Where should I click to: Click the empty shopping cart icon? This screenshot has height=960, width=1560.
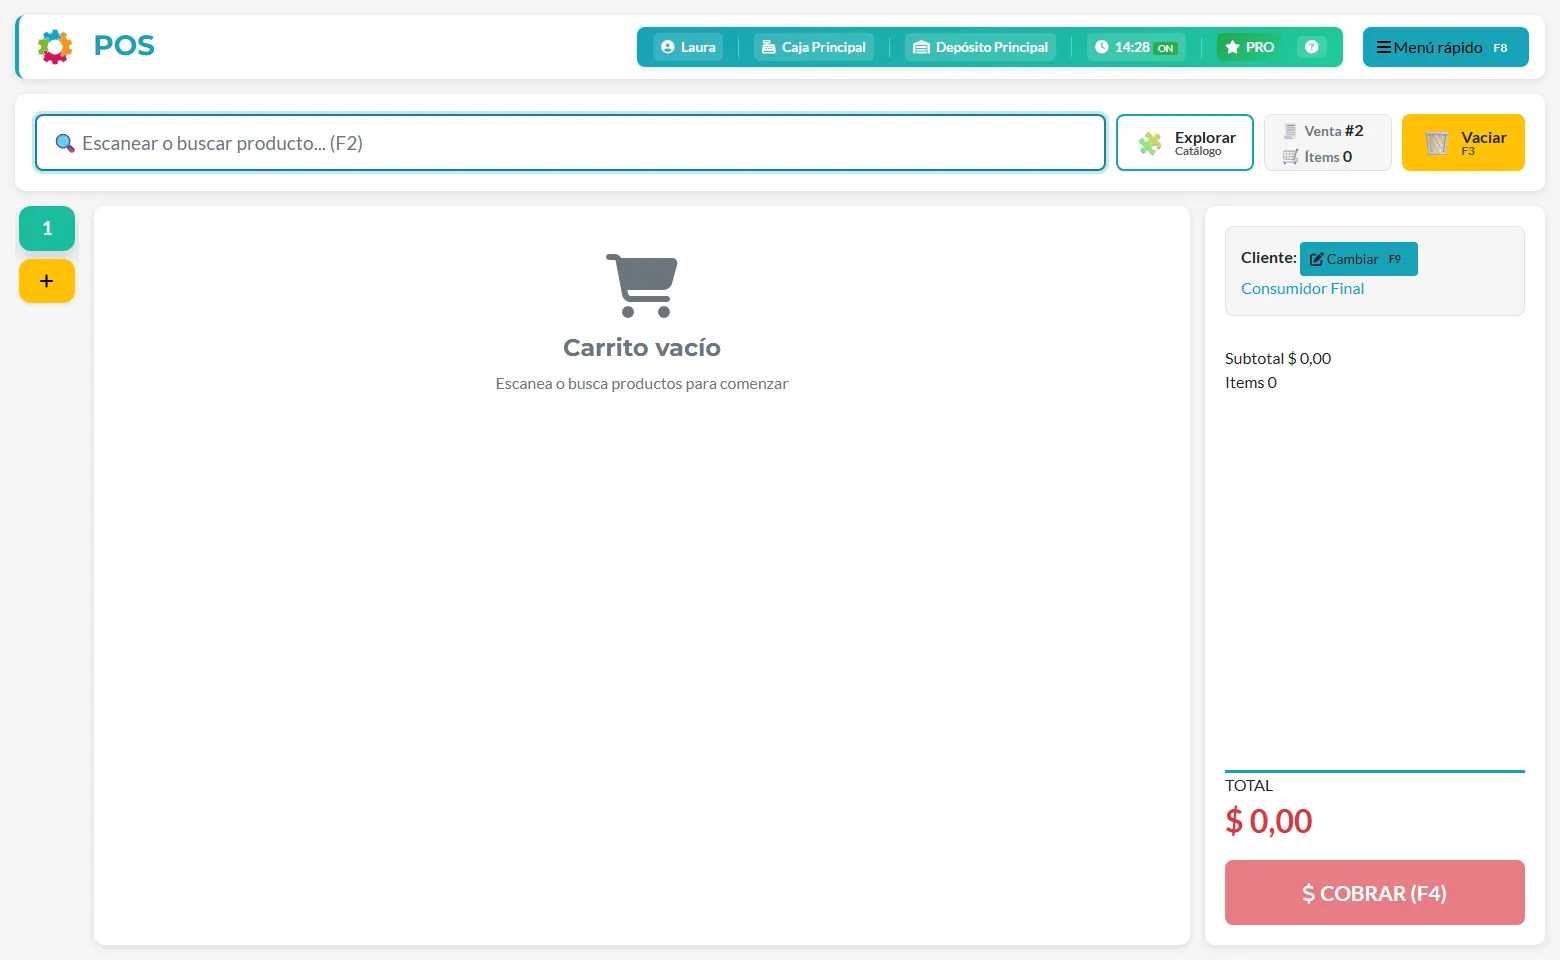coord(642,286)
